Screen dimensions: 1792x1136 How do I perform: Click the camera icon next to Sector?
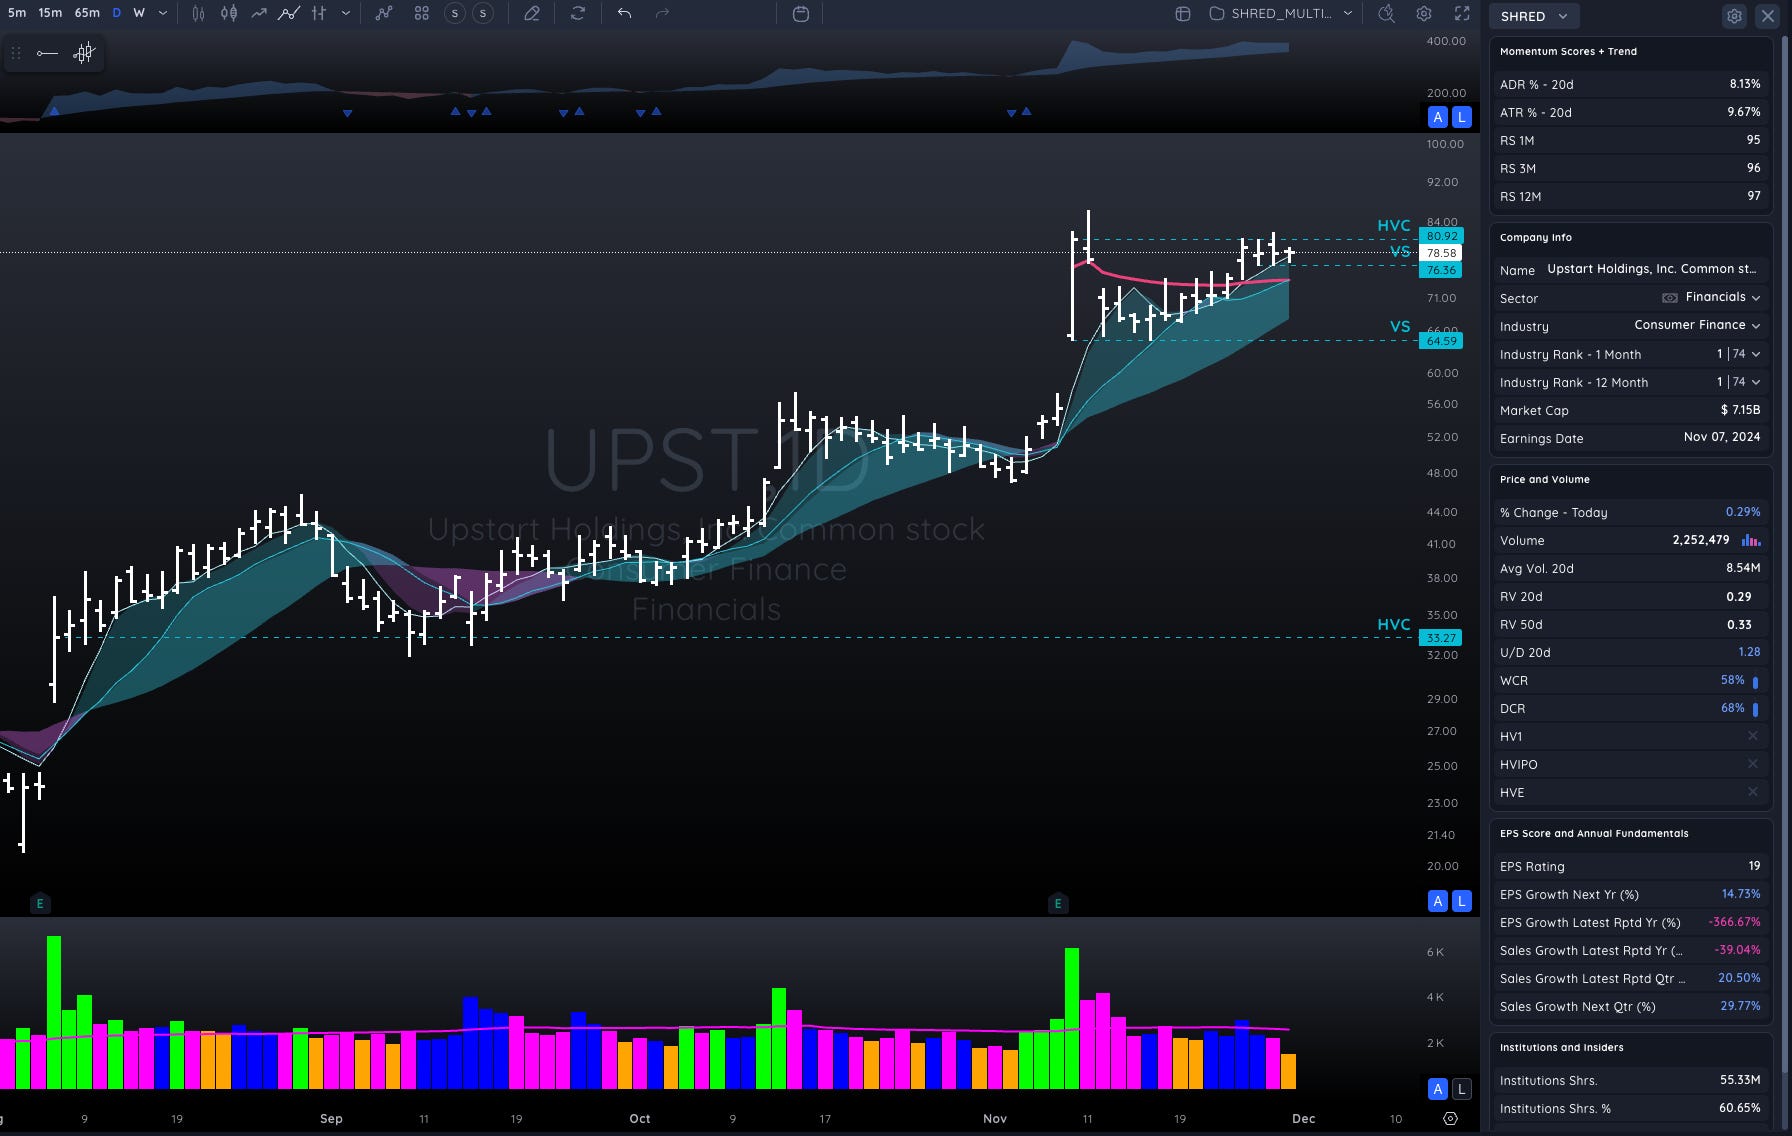click(1669, 298)
